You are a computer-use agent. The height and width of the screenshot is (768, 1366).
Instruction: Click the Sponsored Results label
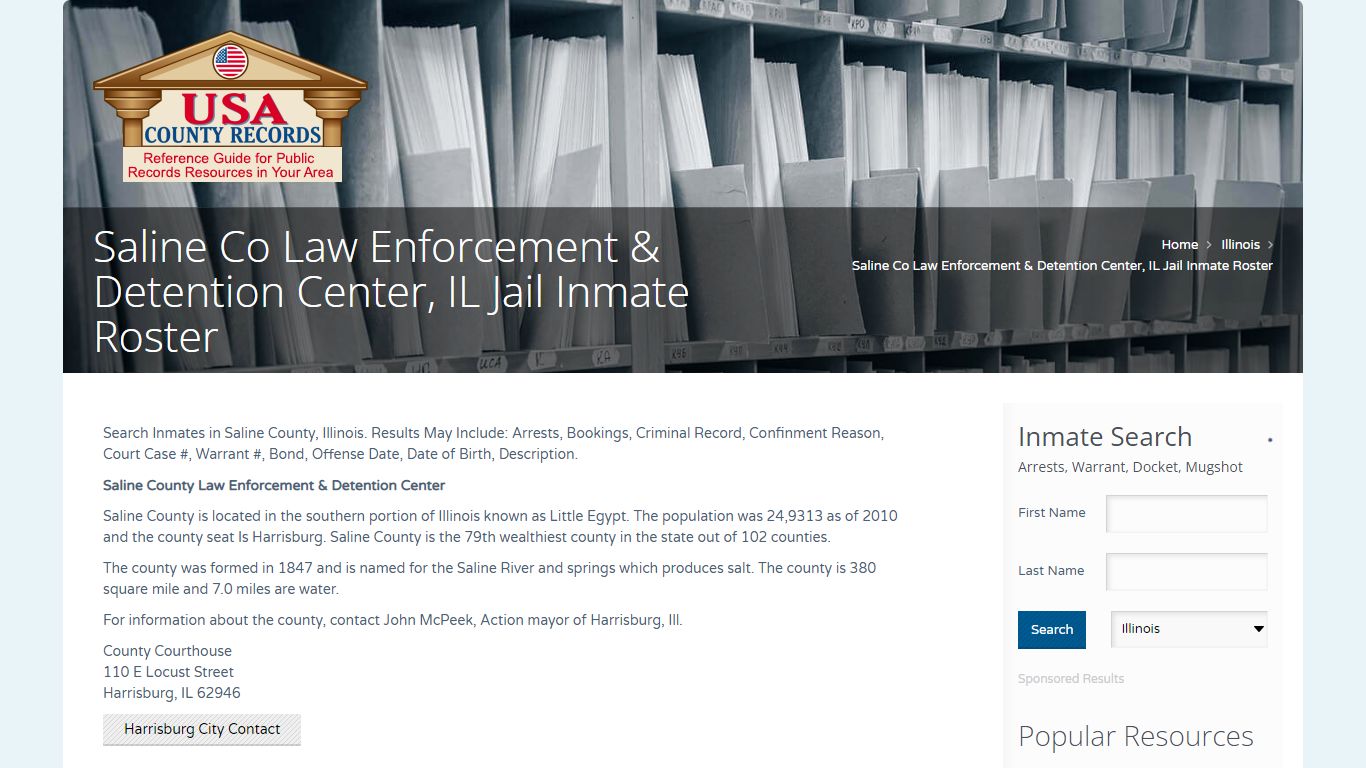pos(1071,679)
